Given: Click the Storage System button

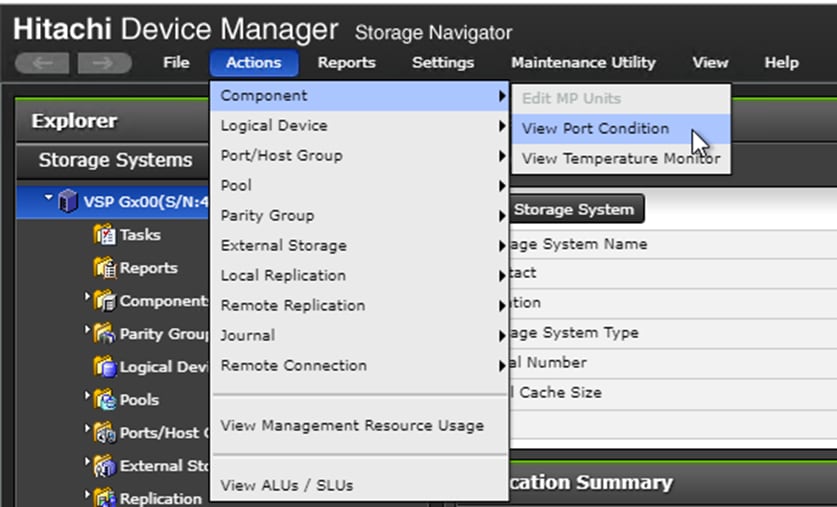Looking at the screenshot, I should coord(575,209).
